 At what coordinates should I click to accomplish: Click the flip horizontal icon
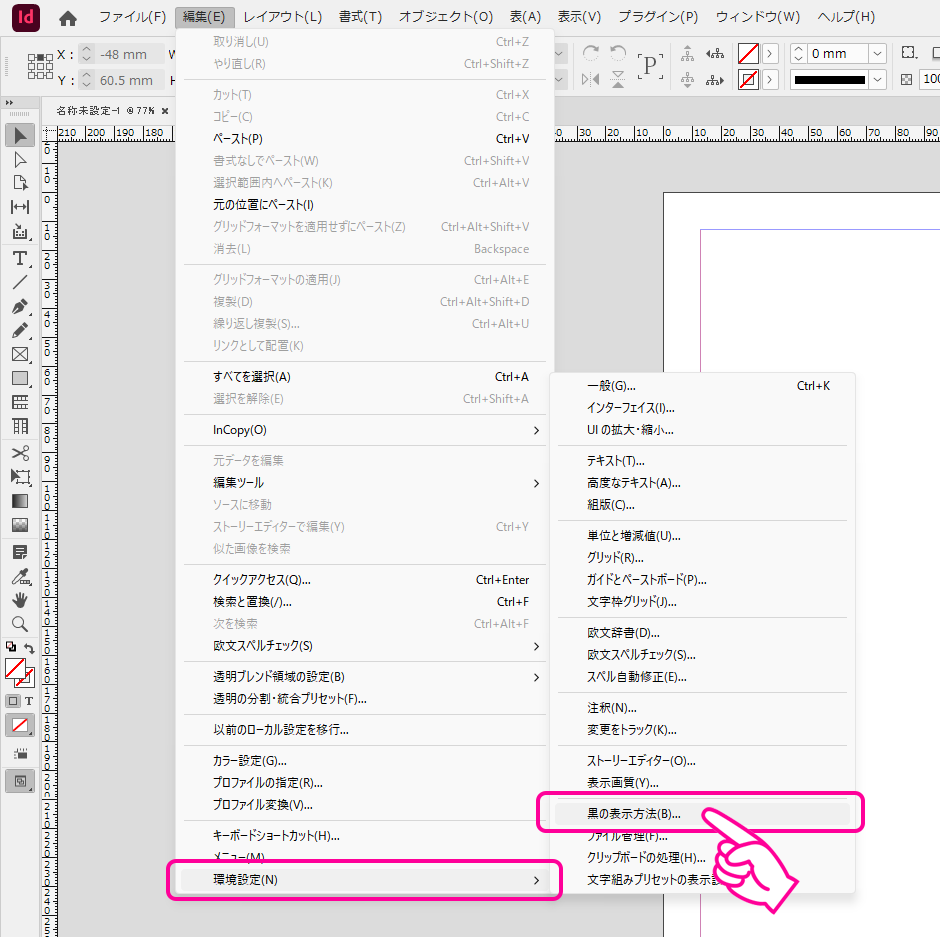(590, 79)
